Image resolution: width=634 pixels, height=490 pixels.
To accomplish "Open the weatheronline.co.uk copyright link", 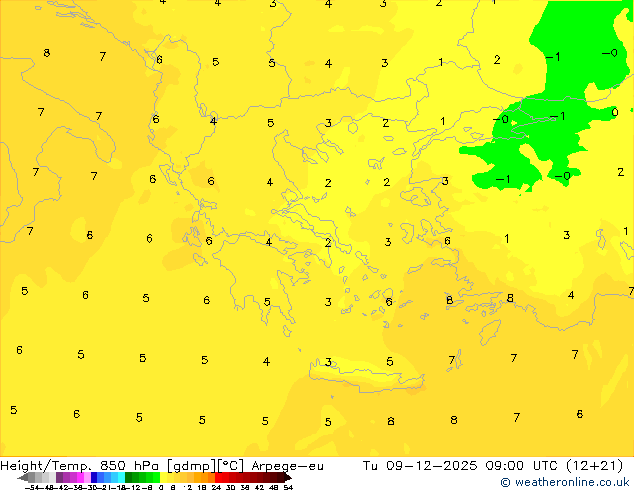I will [x=565, y=482].
